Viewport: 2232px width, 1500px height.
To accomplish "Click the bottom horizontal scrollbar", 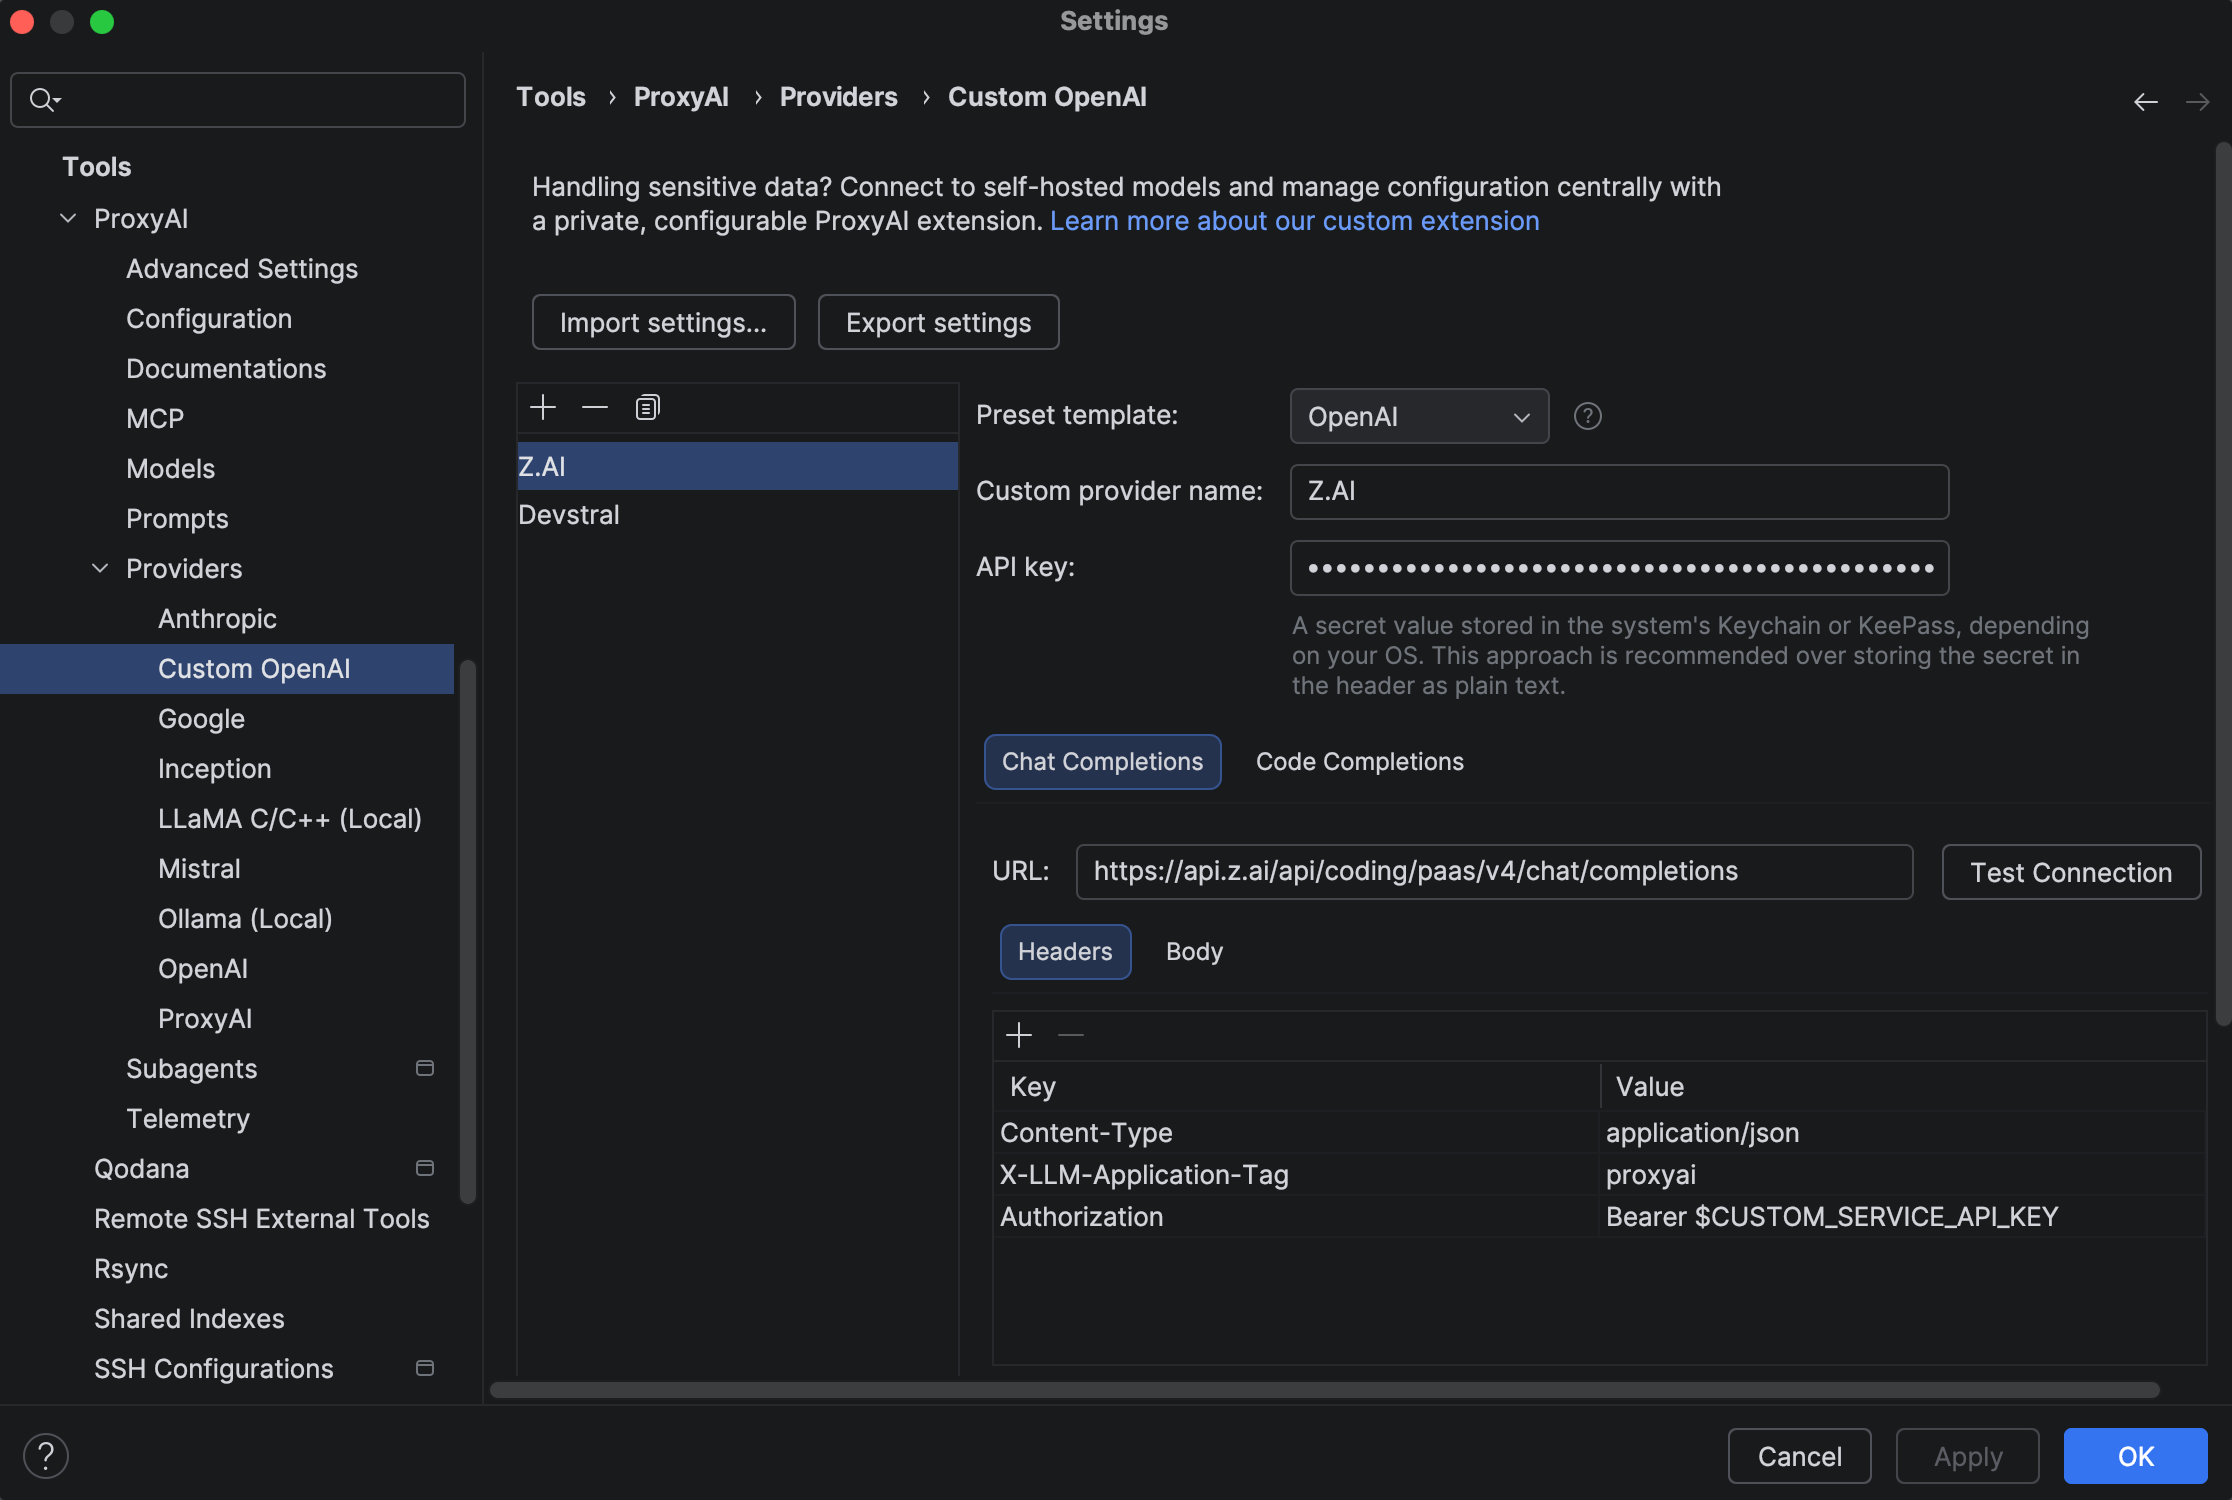I will 1322,1390.
